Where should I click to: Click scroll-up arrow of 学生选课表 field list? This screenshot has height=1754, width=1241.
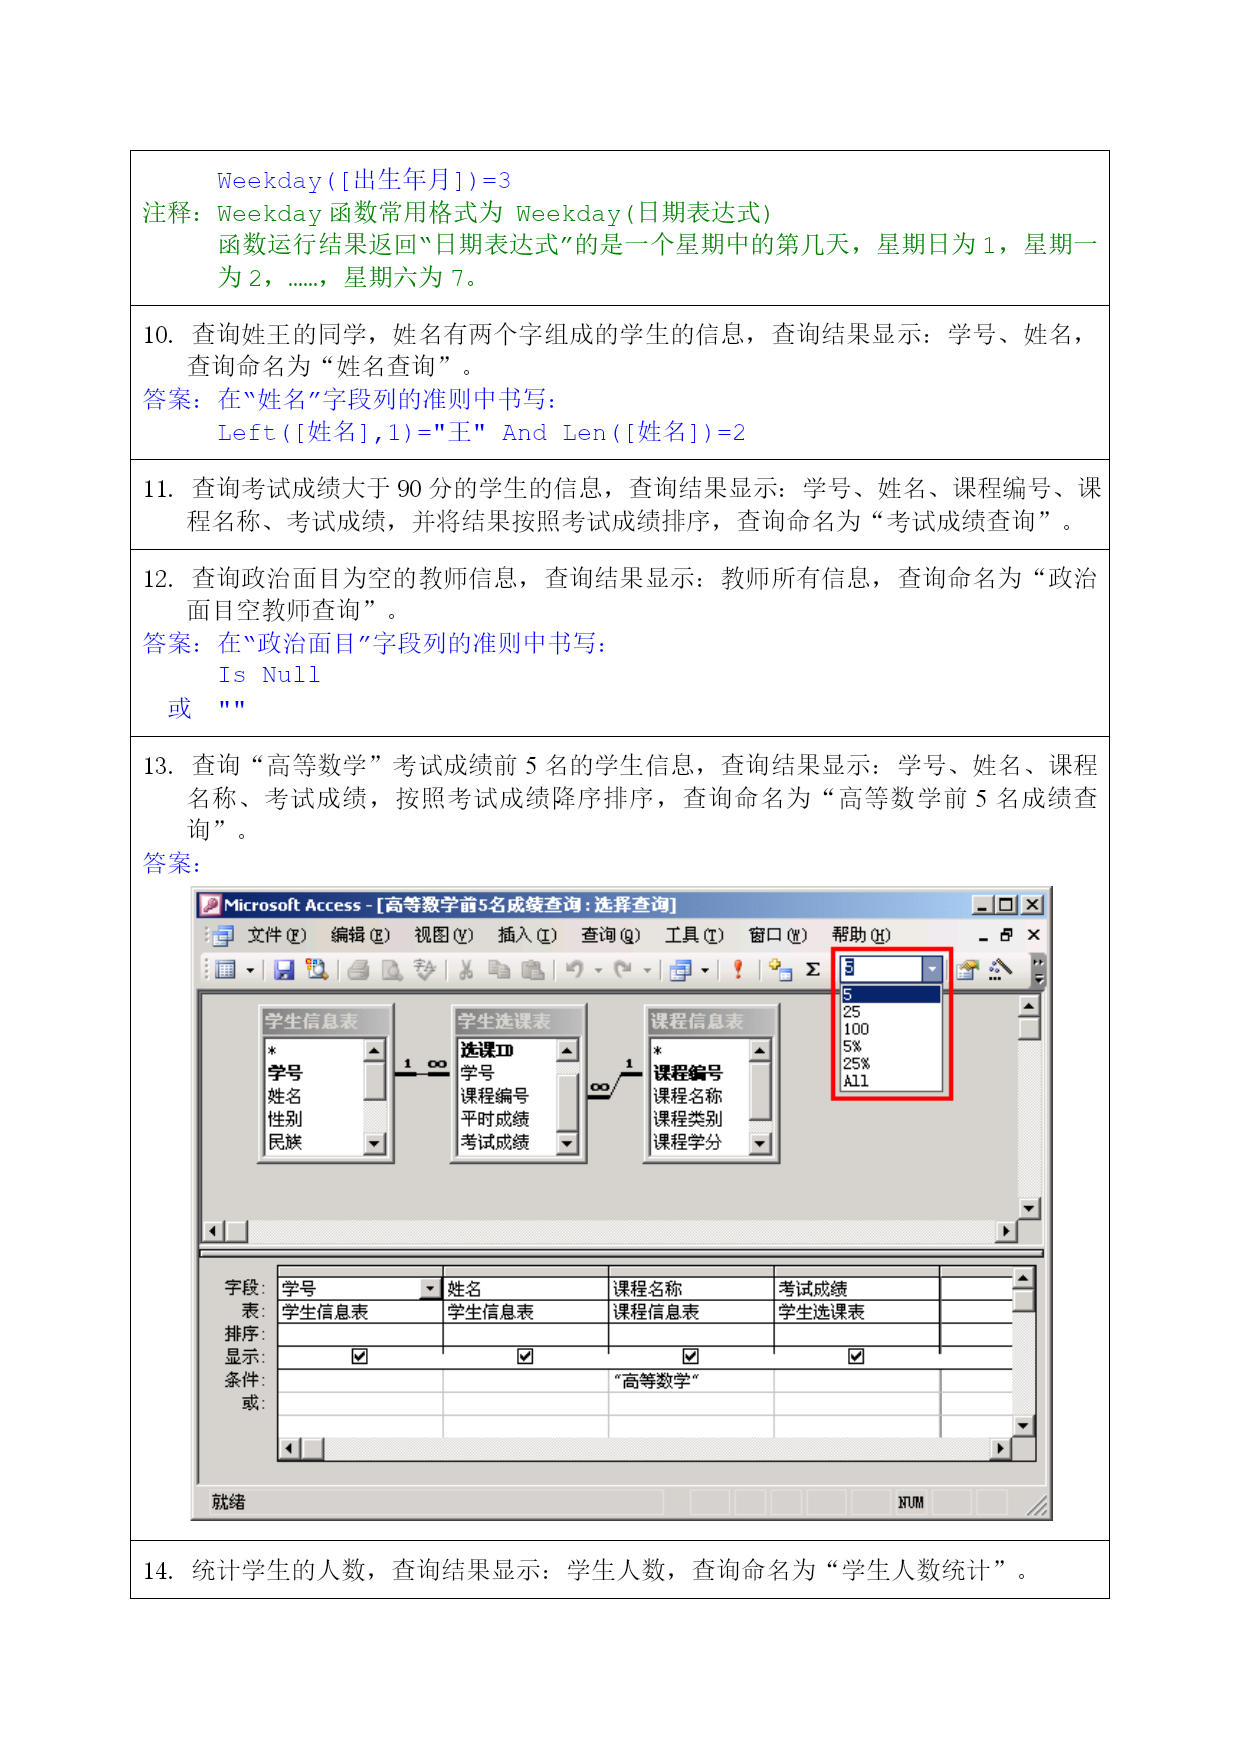click(x=567, y=1050)
